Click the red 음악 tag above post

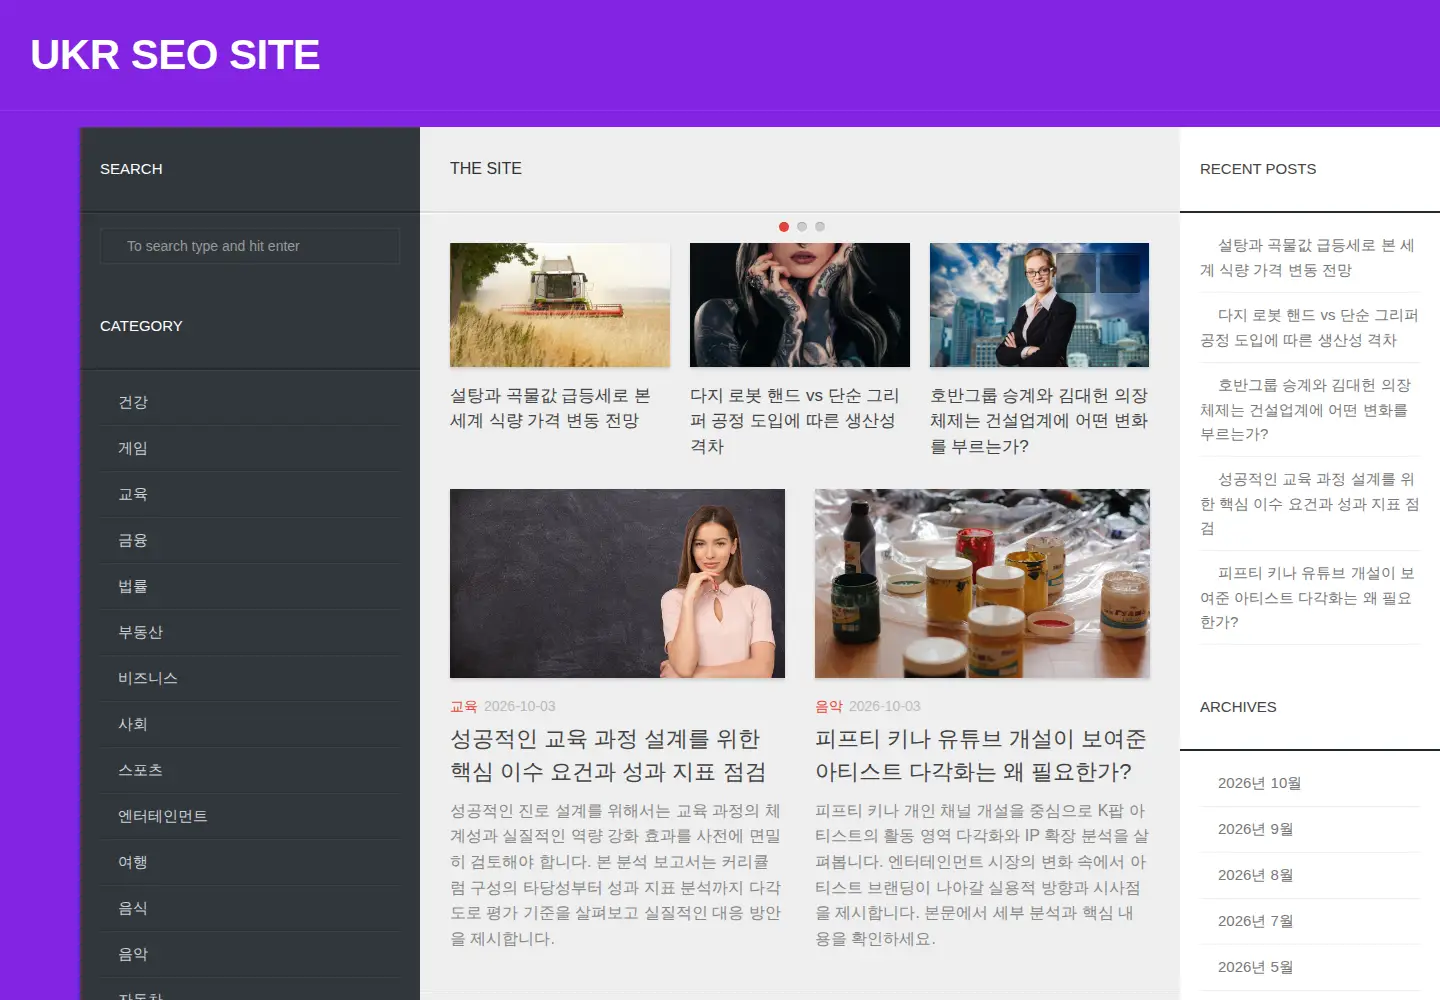829,706
